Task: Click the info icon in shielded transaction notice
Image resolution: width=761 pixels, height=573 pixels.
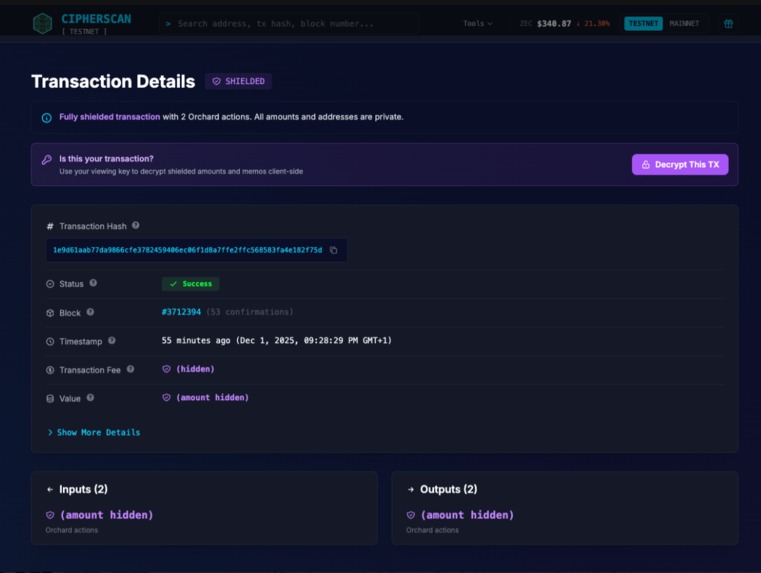Action: (47, 117)
